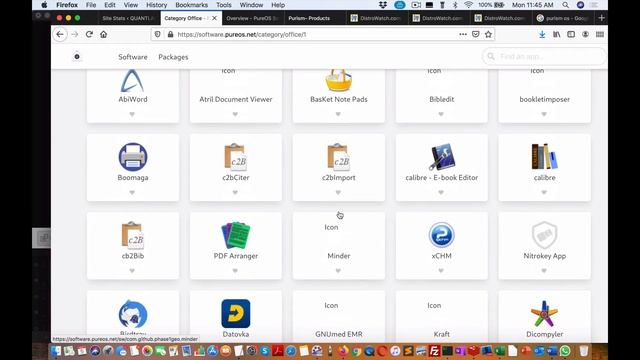Open macOS Spotlight search icon
Image resolution: width=640 pixels, height=360 pixels.
565,5
